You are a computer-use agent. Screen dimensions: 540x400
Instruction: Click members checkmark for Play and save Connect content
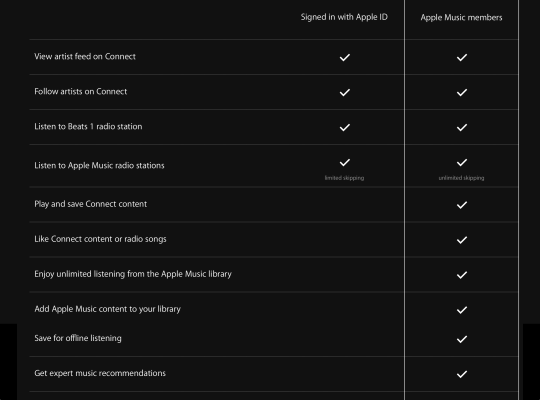pos(462,205)
